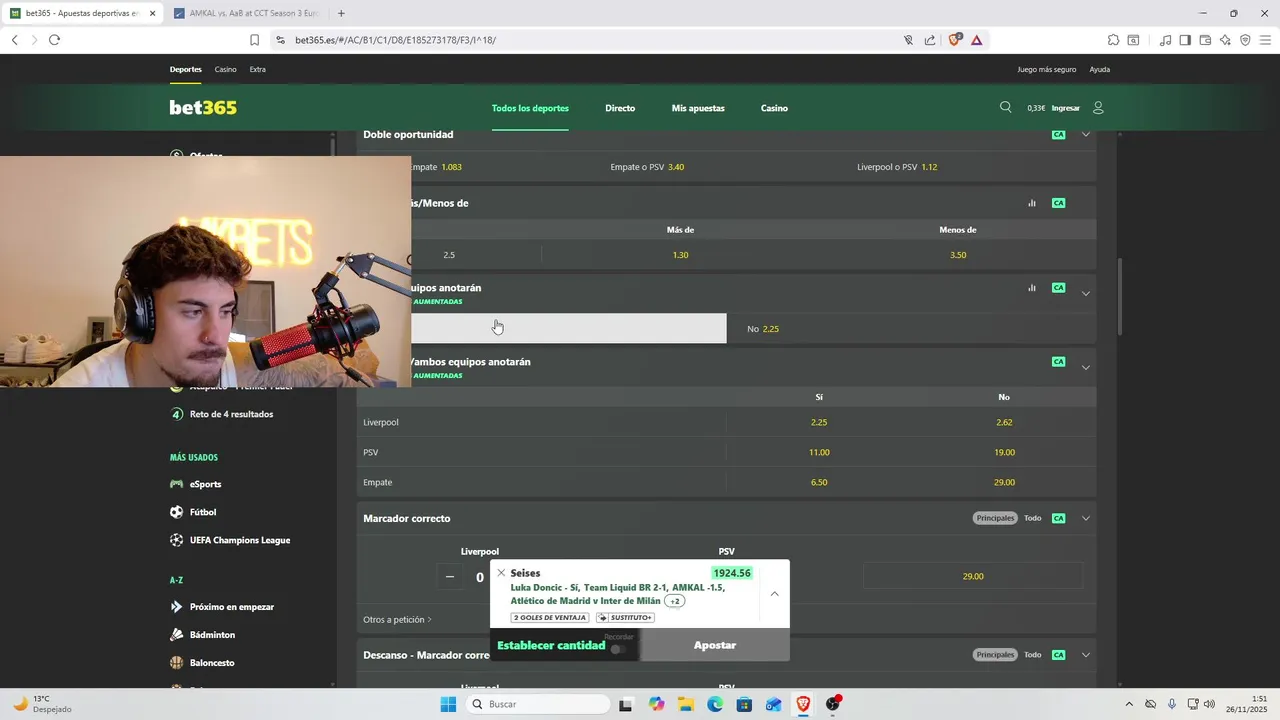The width and height of the screenshot is (1280, 720).
Task: Expand the +2 more selections badge
Action: (675, 601)
